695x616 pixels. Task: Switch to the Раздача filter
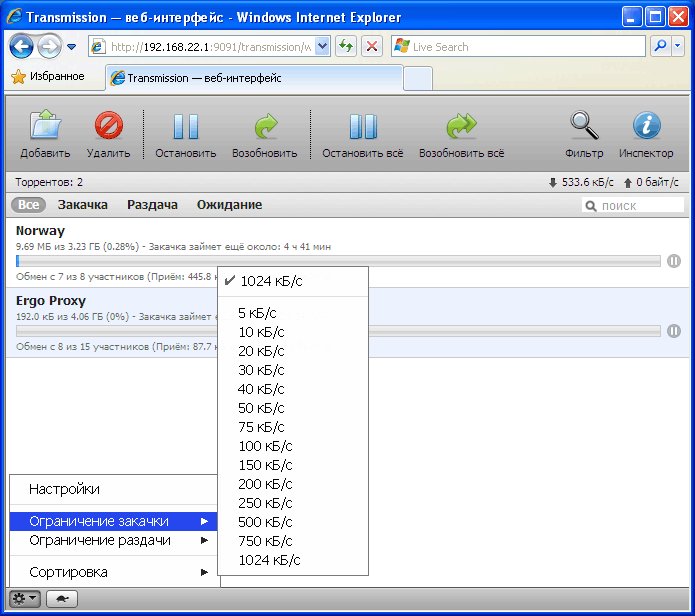point(152,205)
